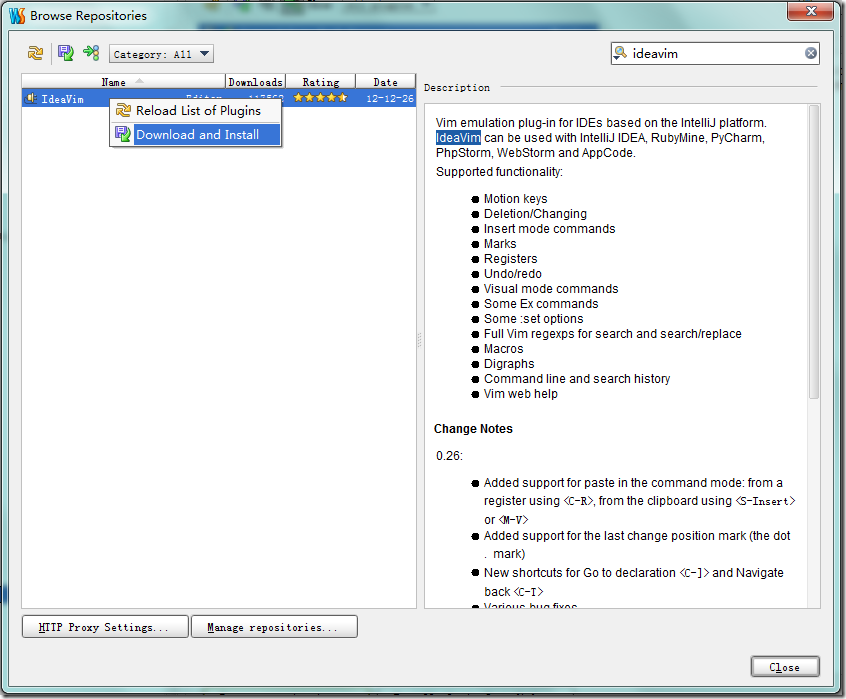Open HTTP Proxy Settings dialog
846x699 pixels.
pos(105,627)
